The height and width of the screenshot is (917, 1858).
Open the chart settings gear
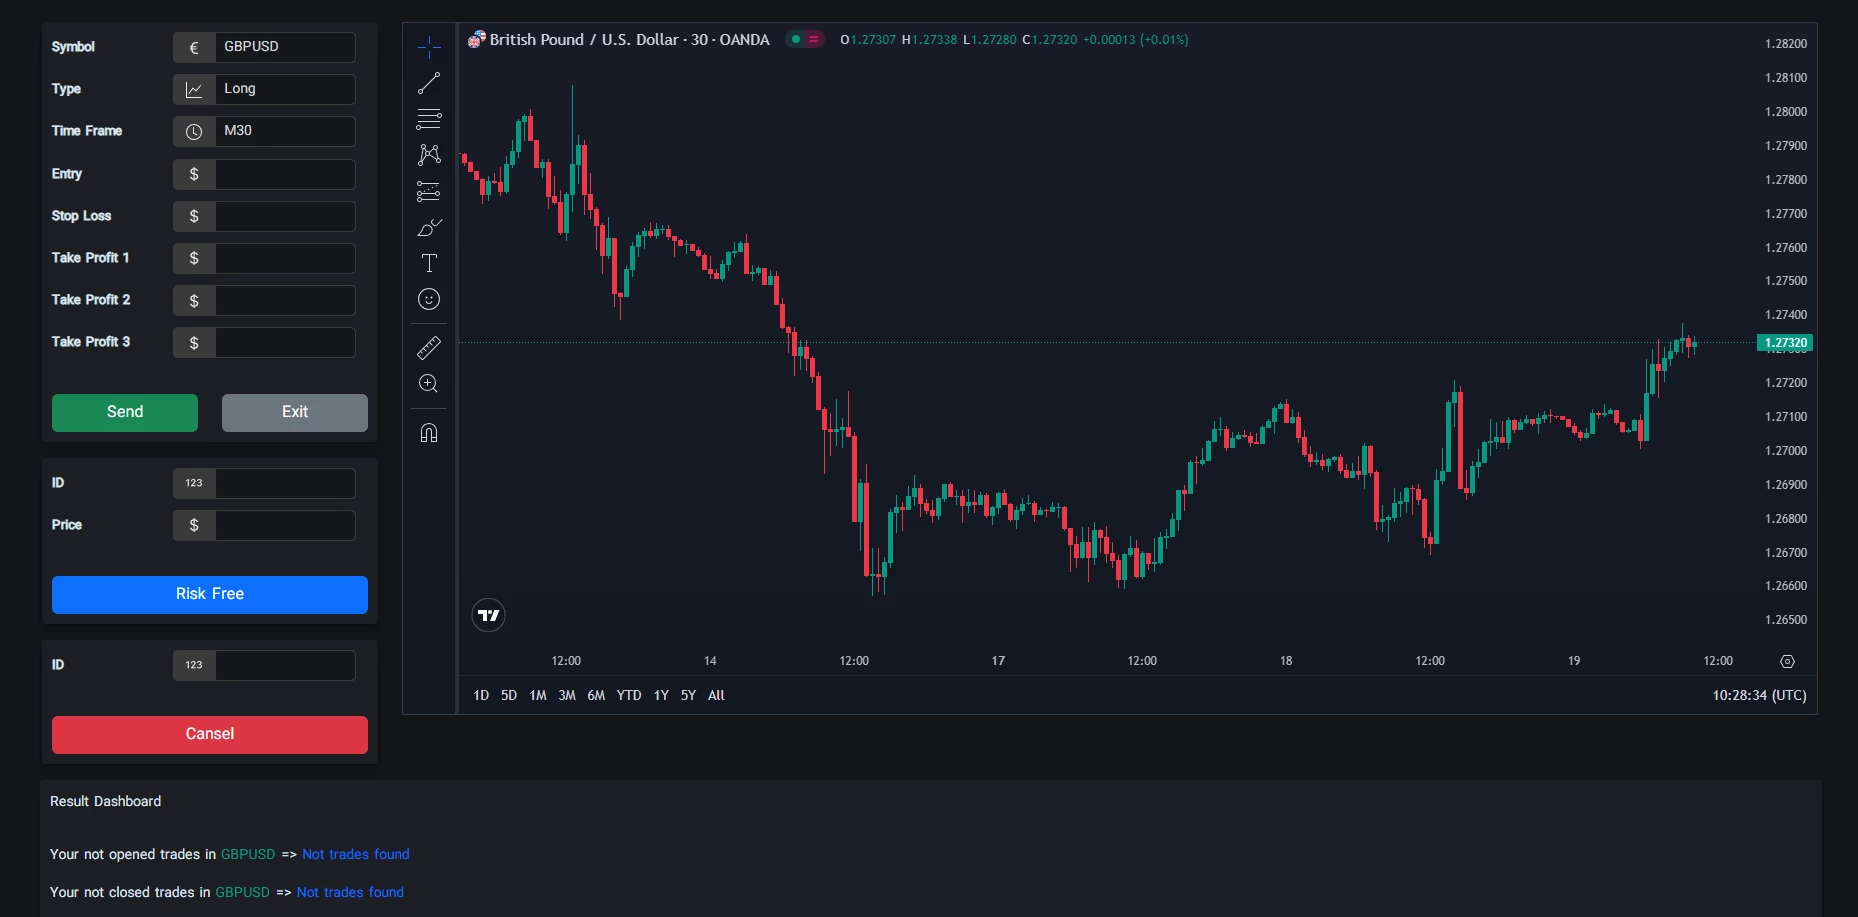(x=1787, y=661)
